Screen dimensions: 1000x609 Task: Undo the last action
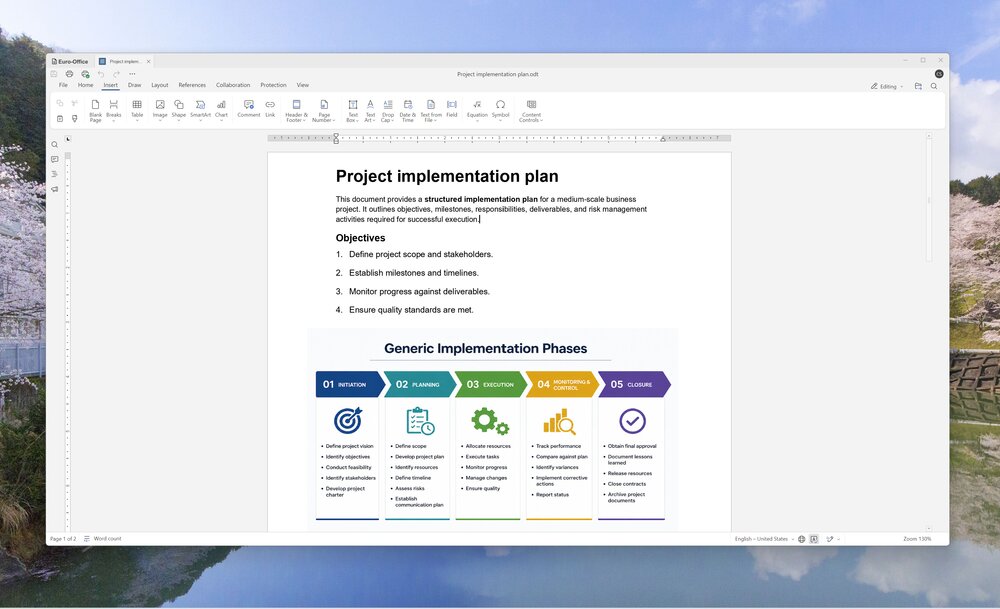101,74
